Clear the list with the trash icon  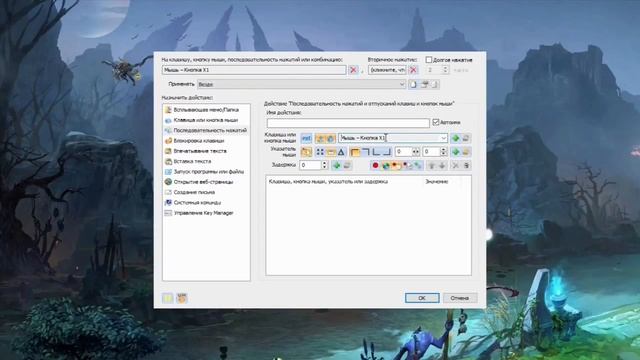point(467,165)
